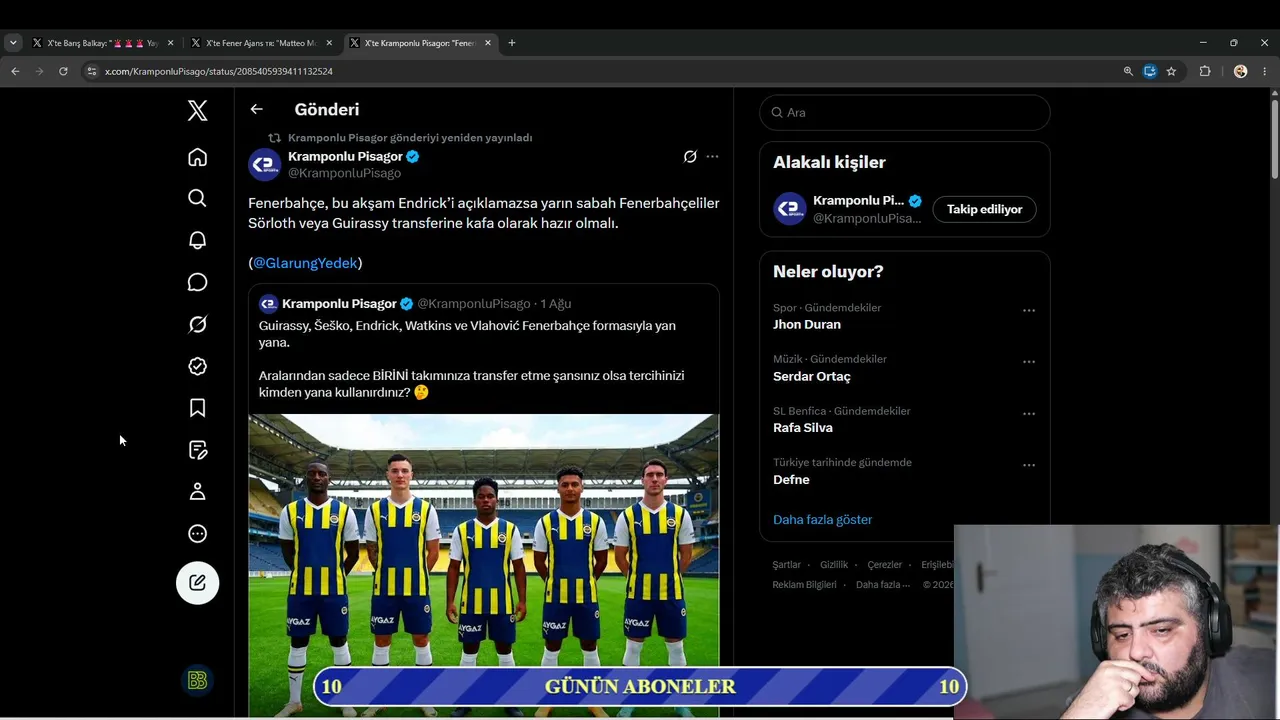Go back using the Gönderi back arrow

[257, 109]
